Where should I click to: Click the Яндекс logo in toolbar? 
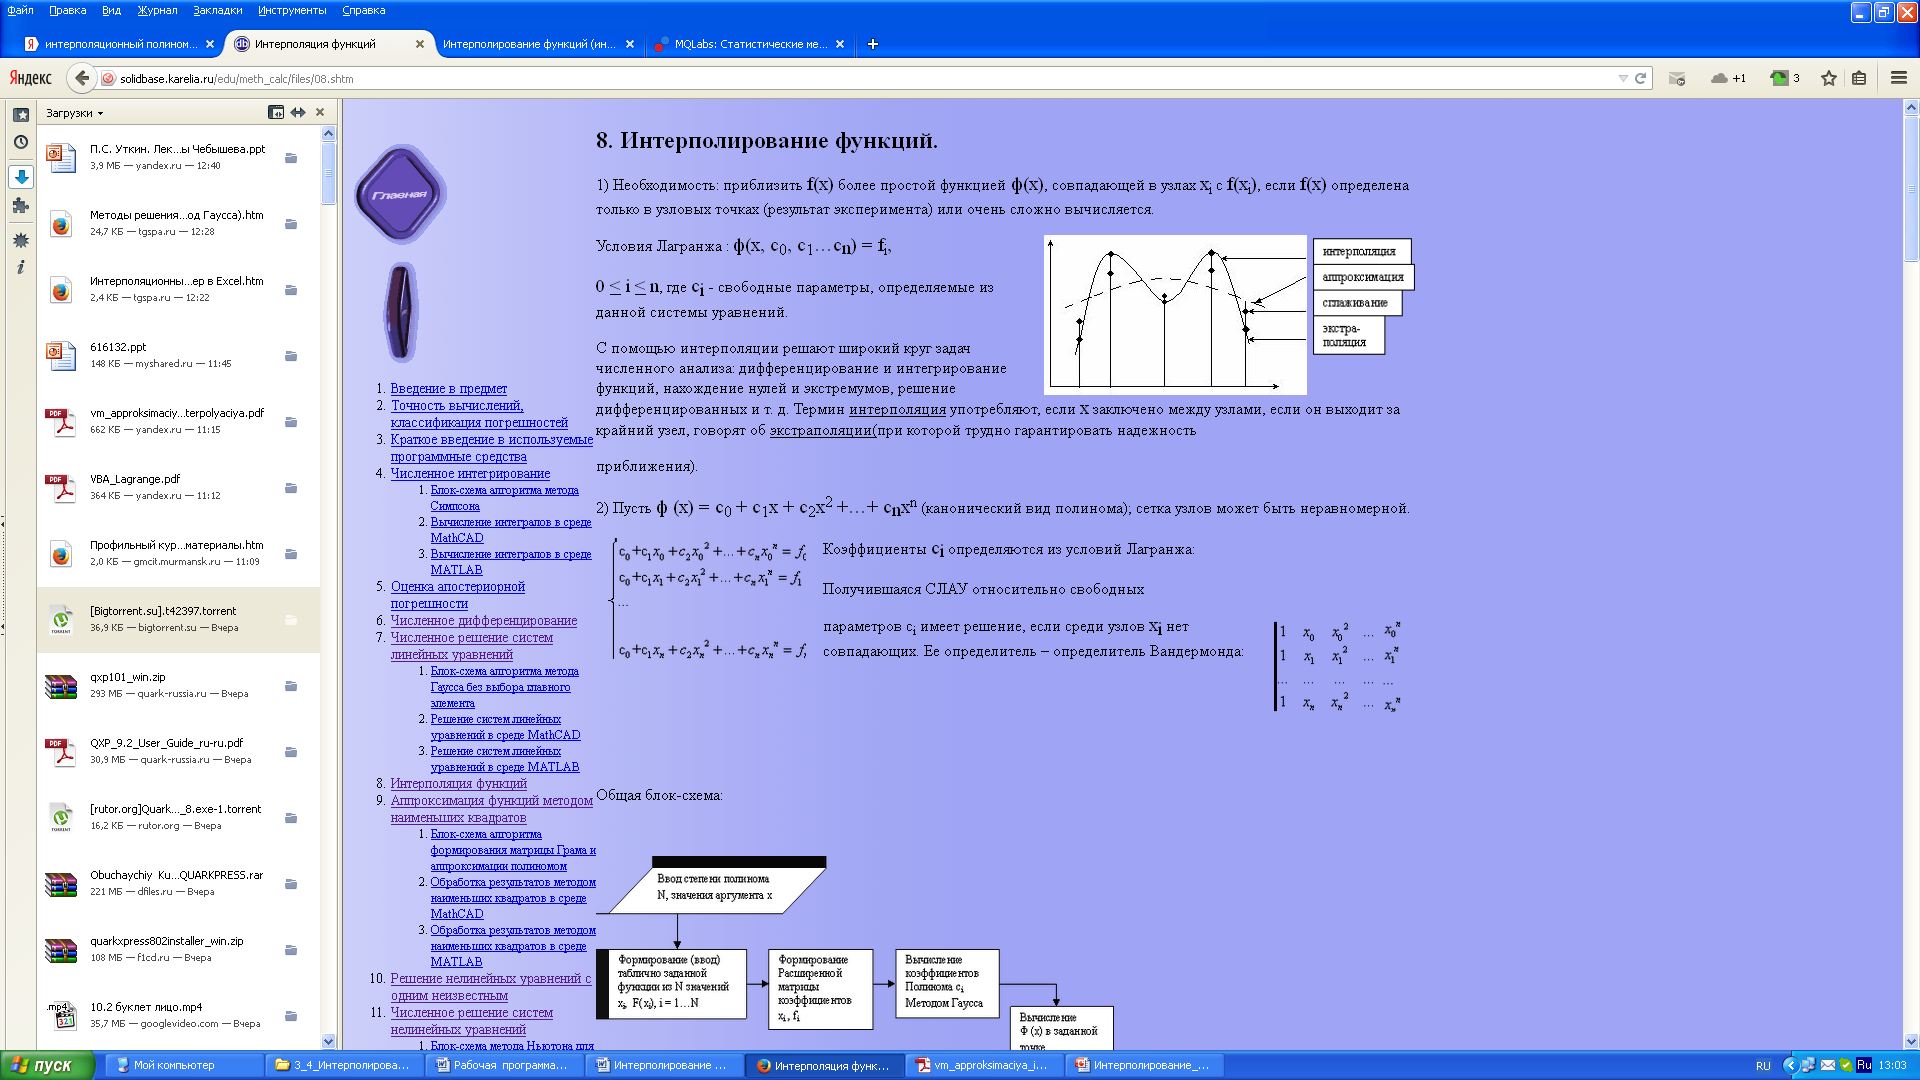31,78
